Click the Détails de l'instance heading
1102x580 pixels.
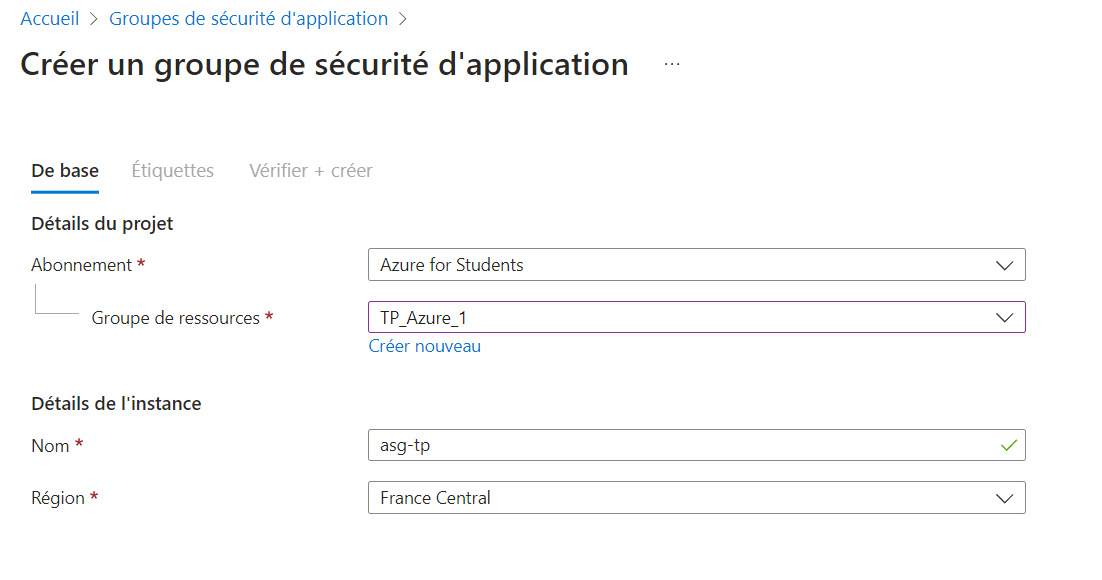point(116,404)
